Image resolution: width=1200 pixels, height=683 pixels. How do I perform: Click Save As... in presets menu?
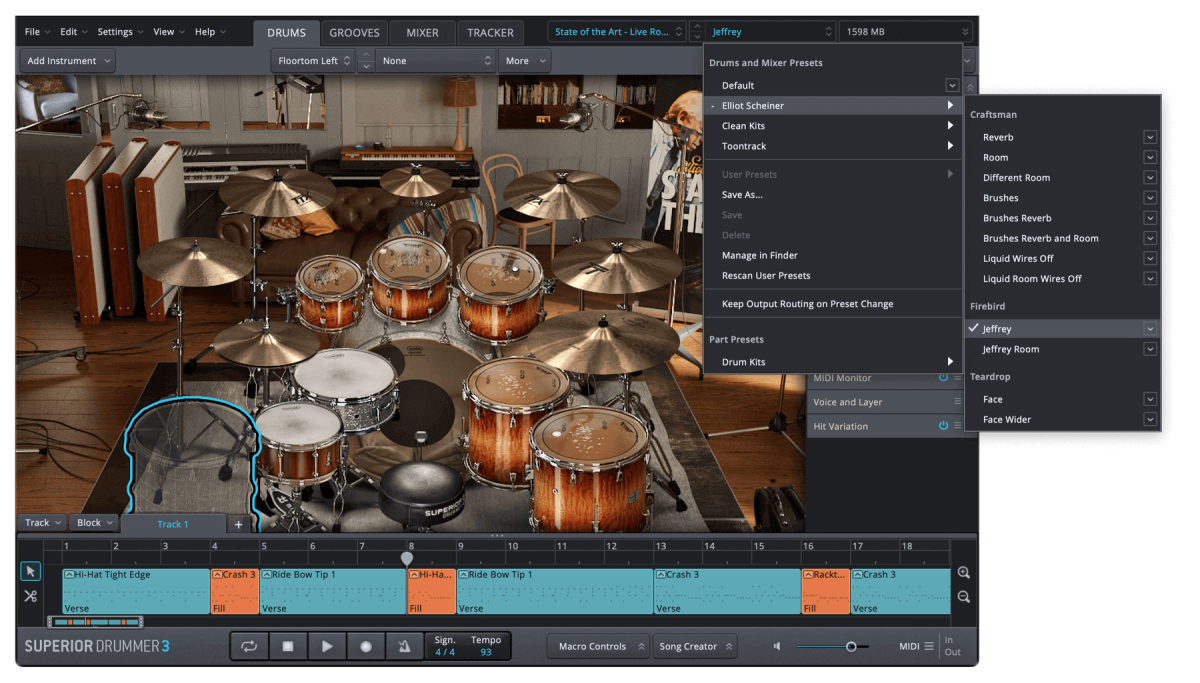pyautogui.click(x=742, y=195)
